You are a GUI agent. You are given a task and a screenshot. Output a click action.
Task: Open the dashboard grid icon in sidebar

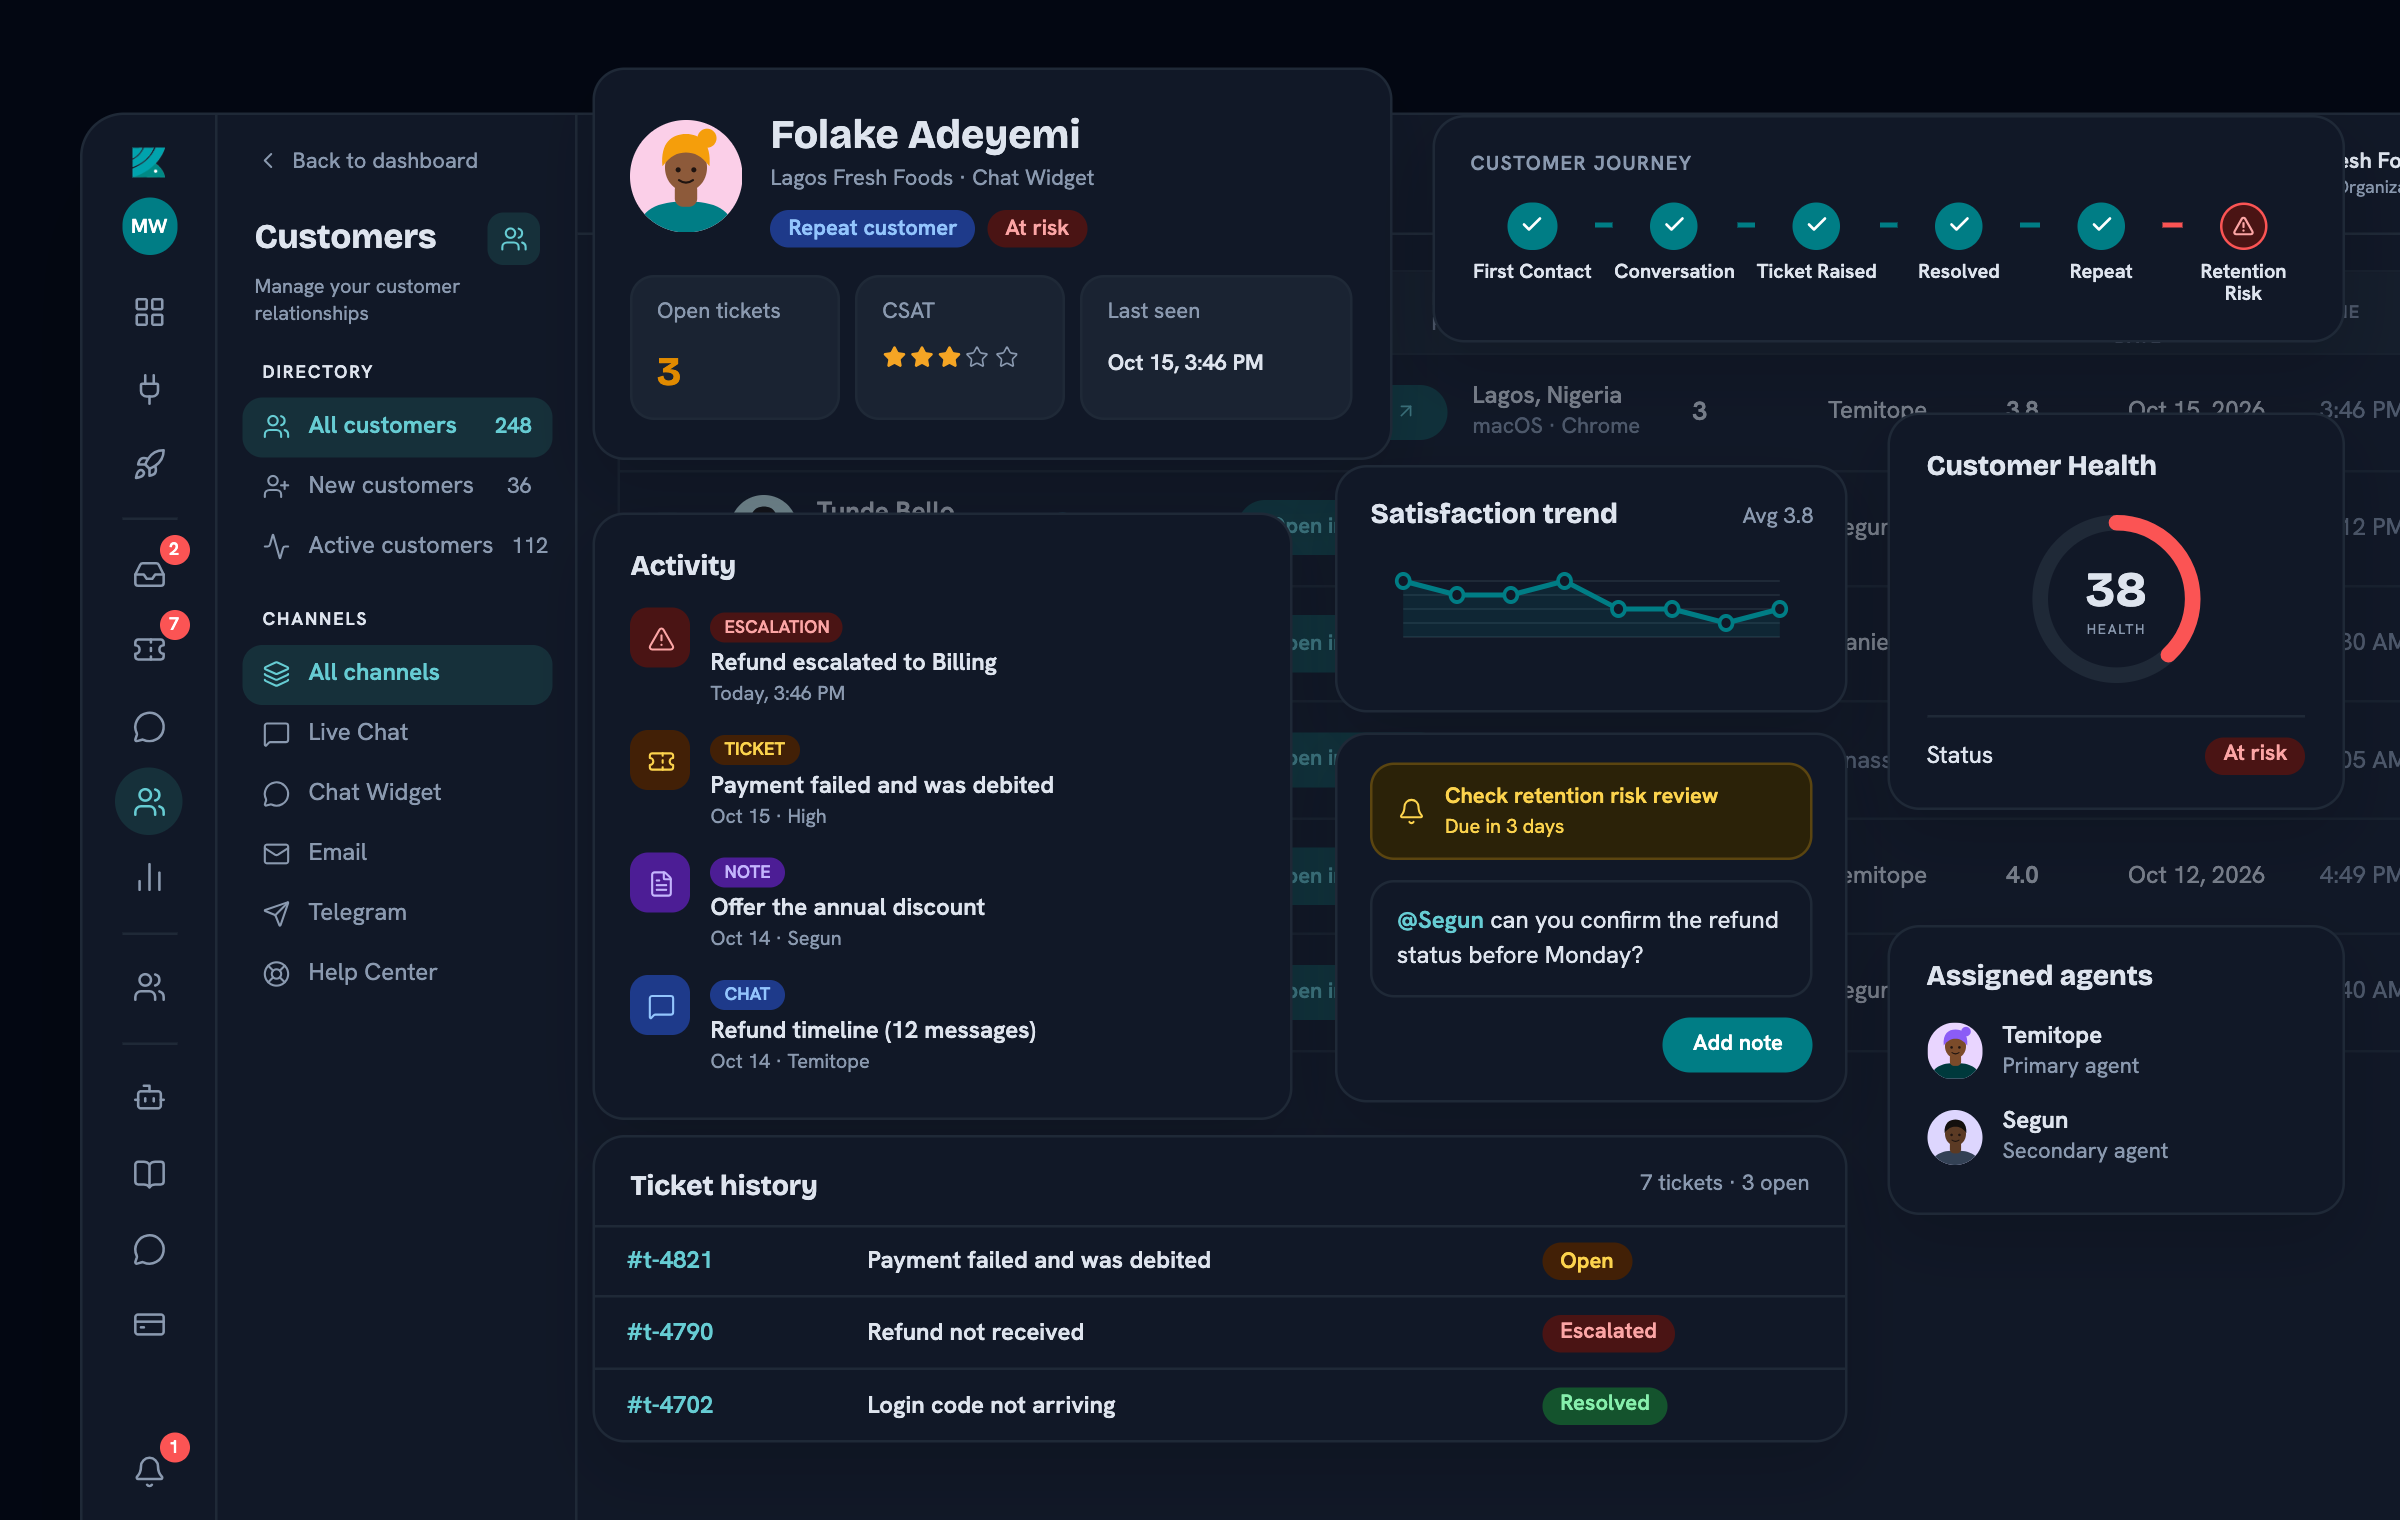pyautogui.click(x=149, y=312)
